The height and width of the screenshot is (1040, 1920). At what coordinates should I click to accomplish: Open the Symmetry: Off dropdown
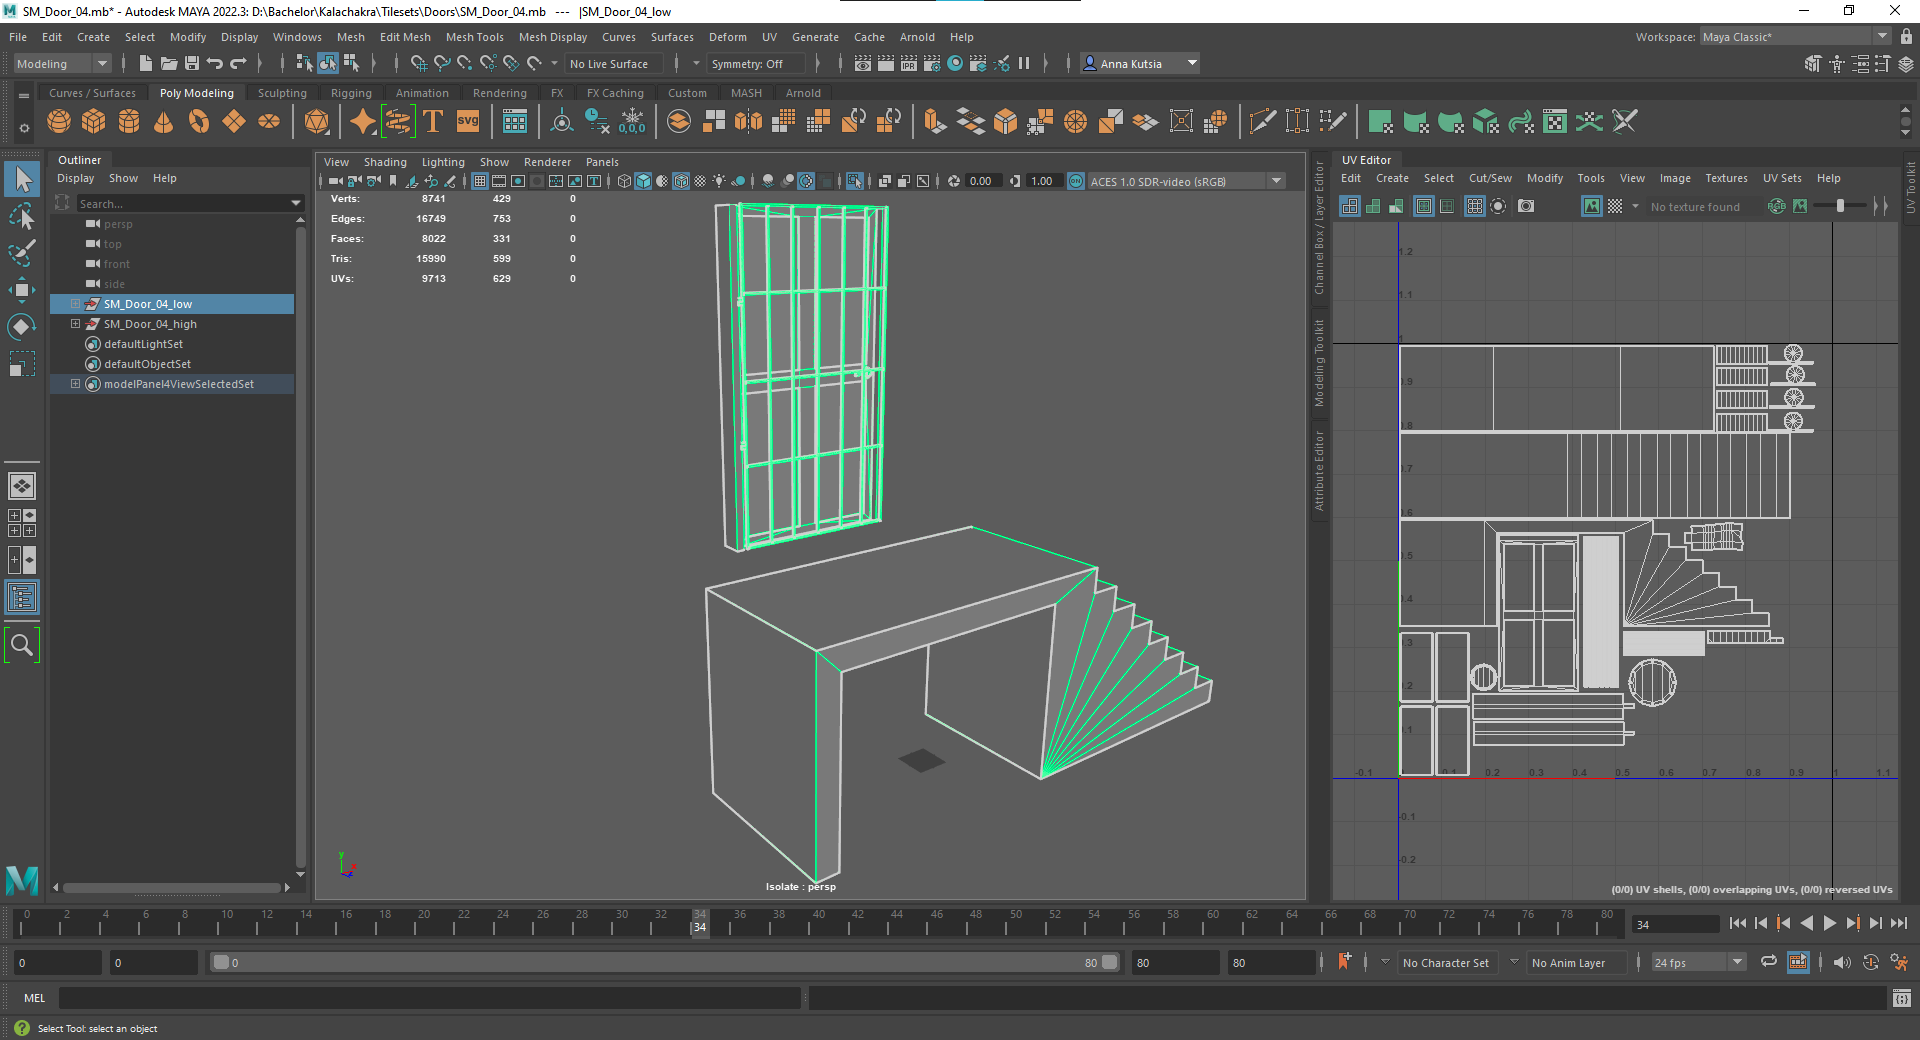point(756,63)
